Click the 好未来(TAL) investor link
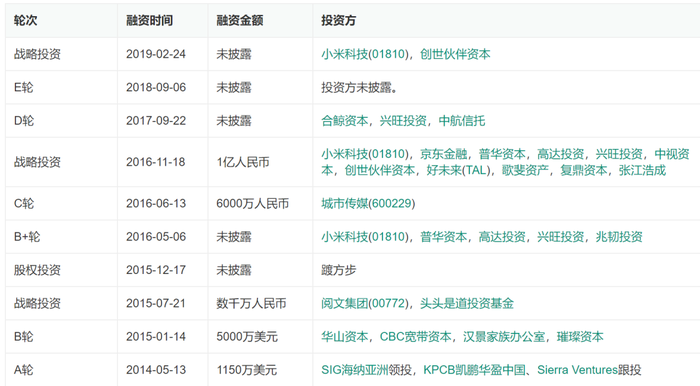The image size is (700, 386). click(x=458, y=170)
